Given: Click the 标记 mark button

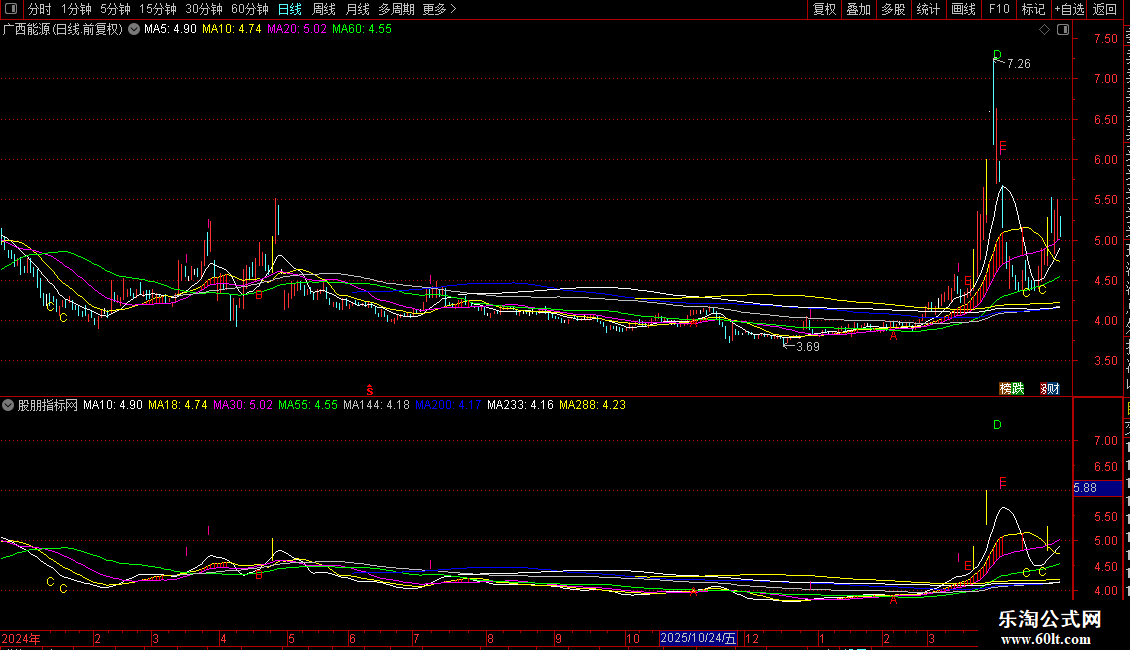Looking at the screenshot, I should pyautogui.click(x=1033, y=9).
